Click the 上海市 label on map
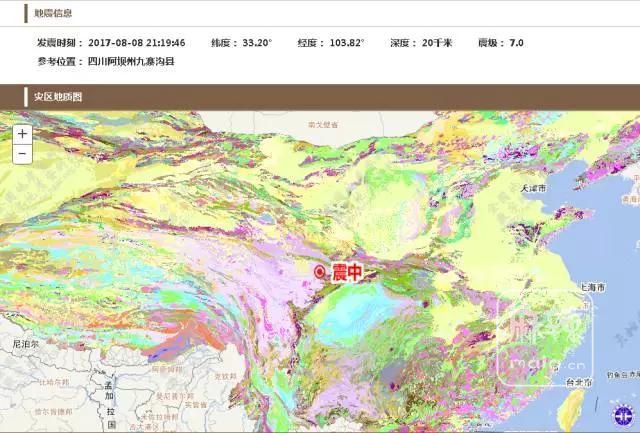The height and width of the screenshot is (433, 640). (x=593, y=287)
